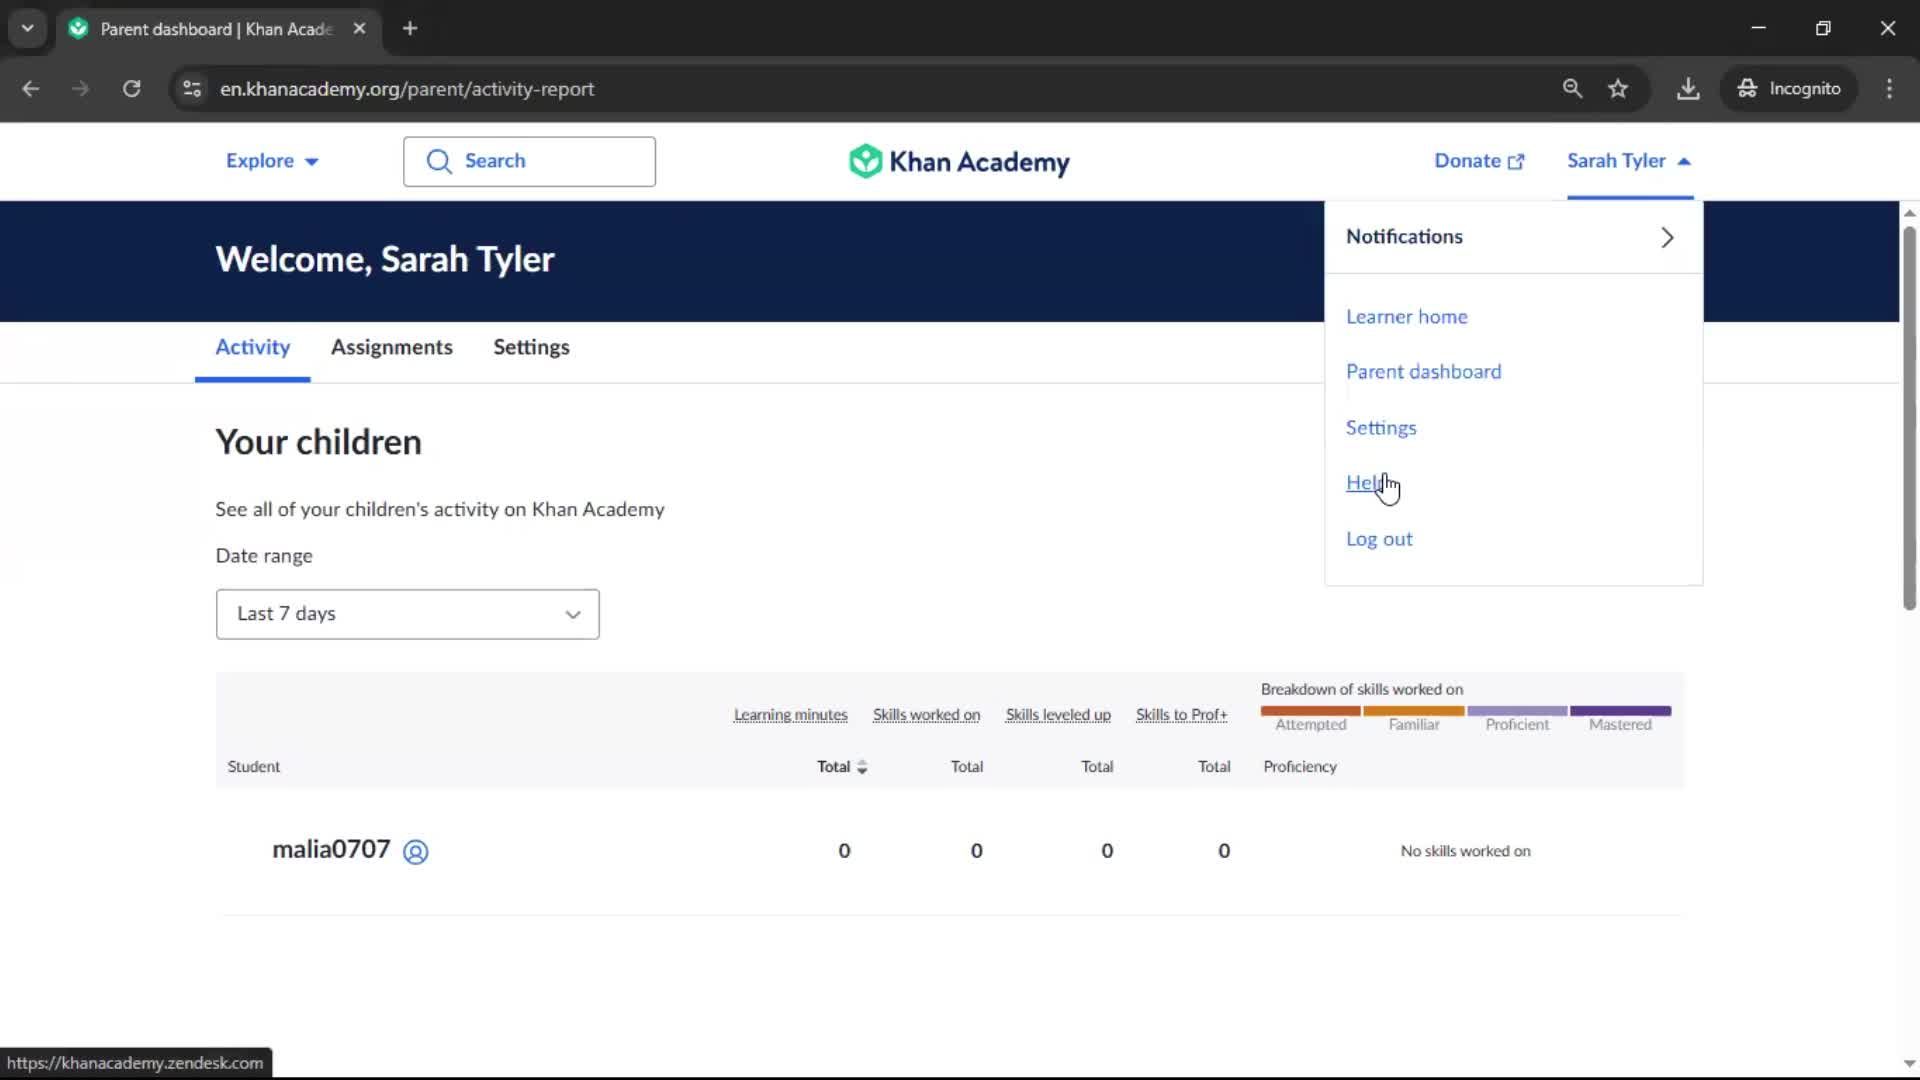This screenshot has height=1080, width=1920.
Task: Click the scrollbar down arrow
Action: click(1909, 1063)
